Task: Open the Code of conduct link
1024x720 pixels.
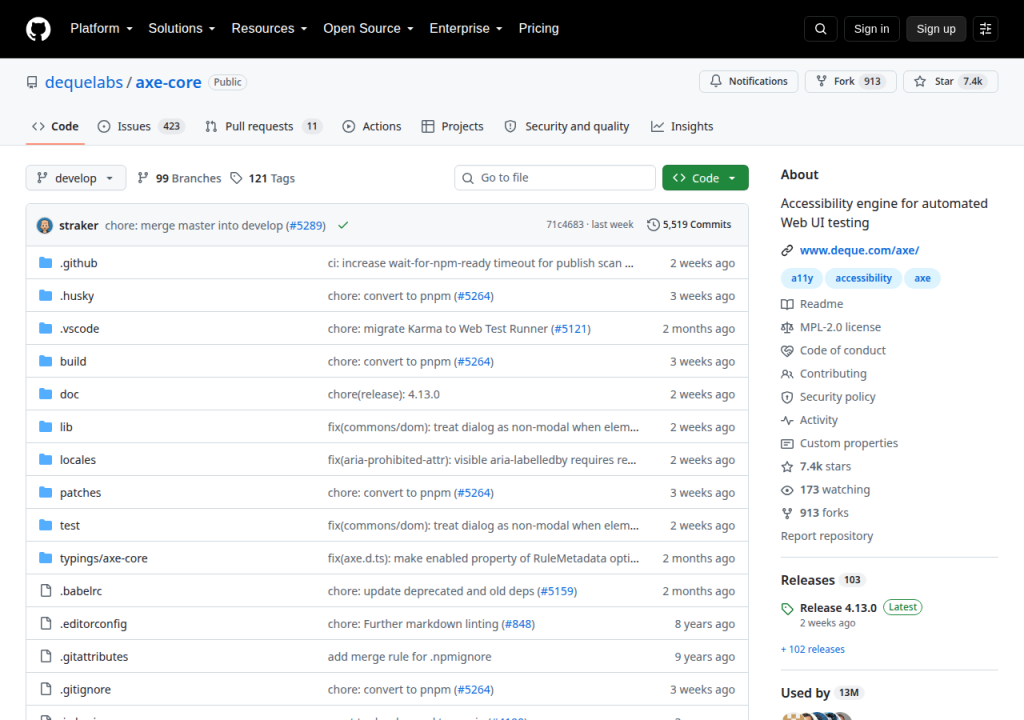Action: coord(833,350)
